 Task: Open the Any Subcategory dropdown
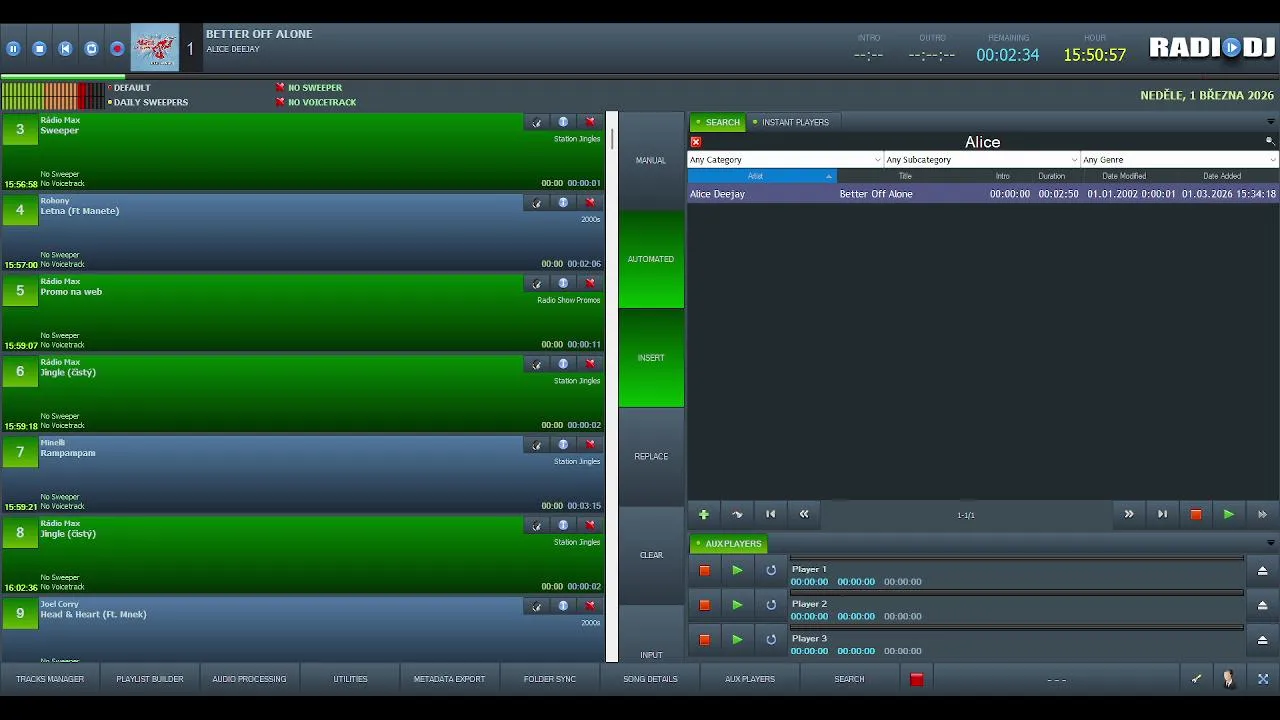tap(982, 160)
